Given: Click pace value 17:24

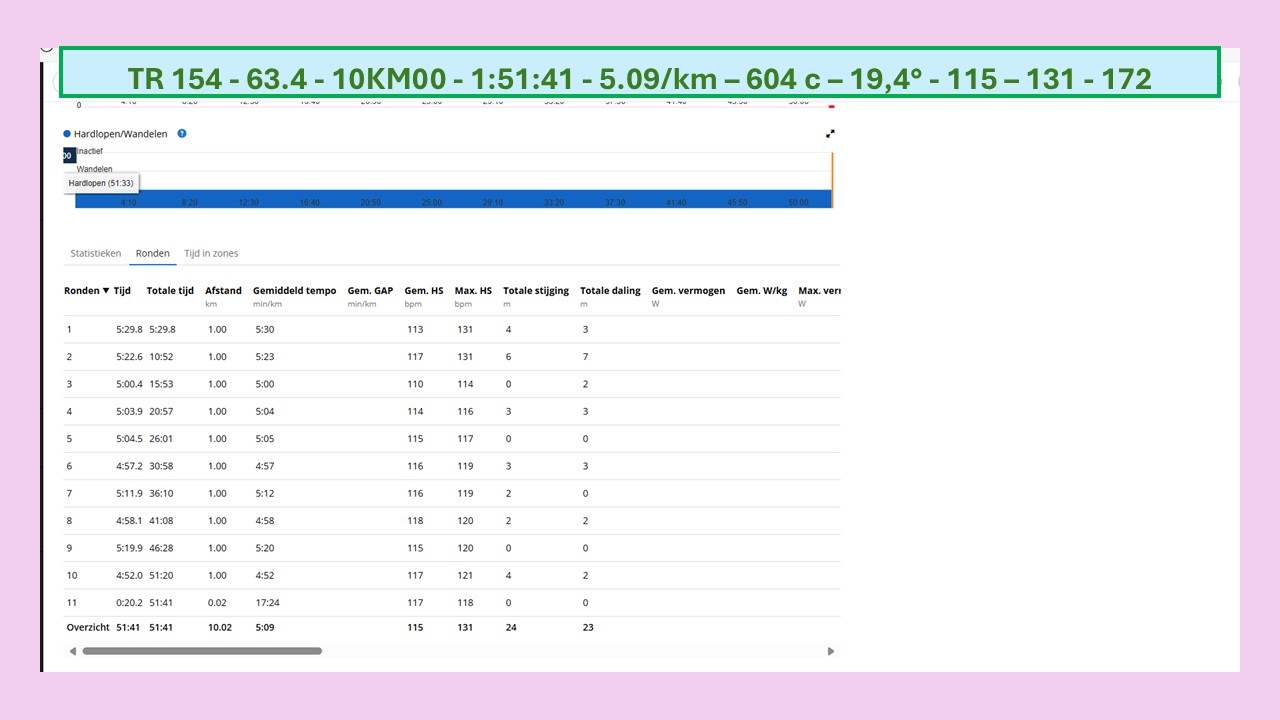Looking at the screenshot, I should click(x=267, y=603).
